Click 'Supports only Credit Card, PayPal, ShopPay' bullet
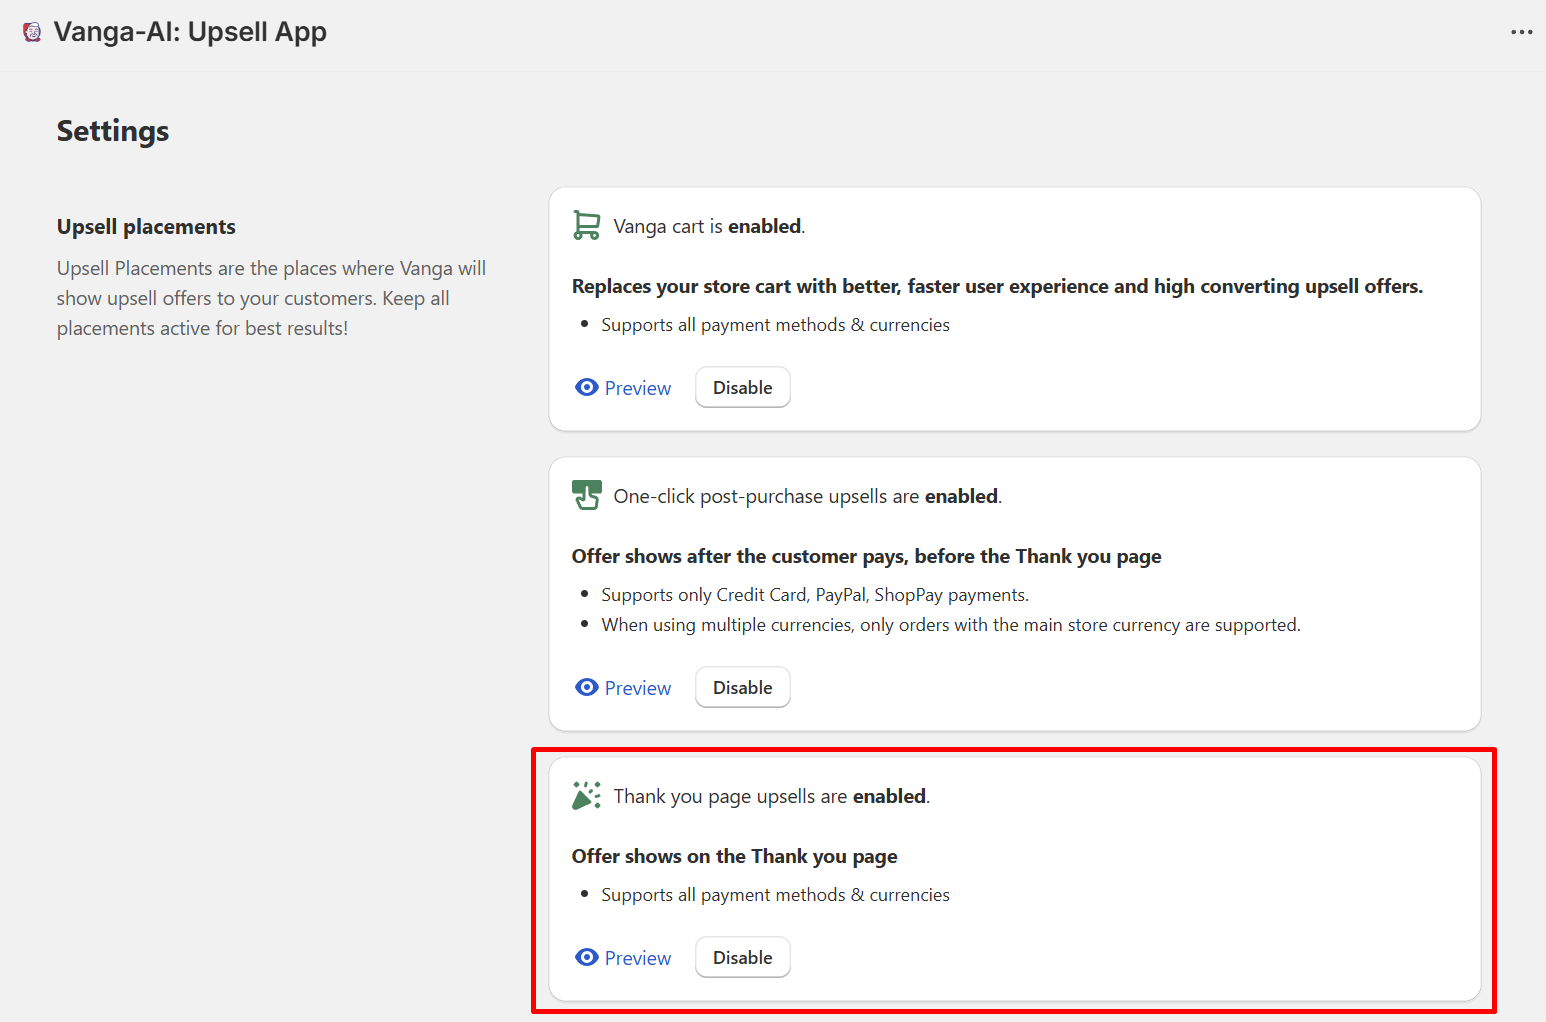This screenshot has width=1546, height=1022. tap(815, 595)
